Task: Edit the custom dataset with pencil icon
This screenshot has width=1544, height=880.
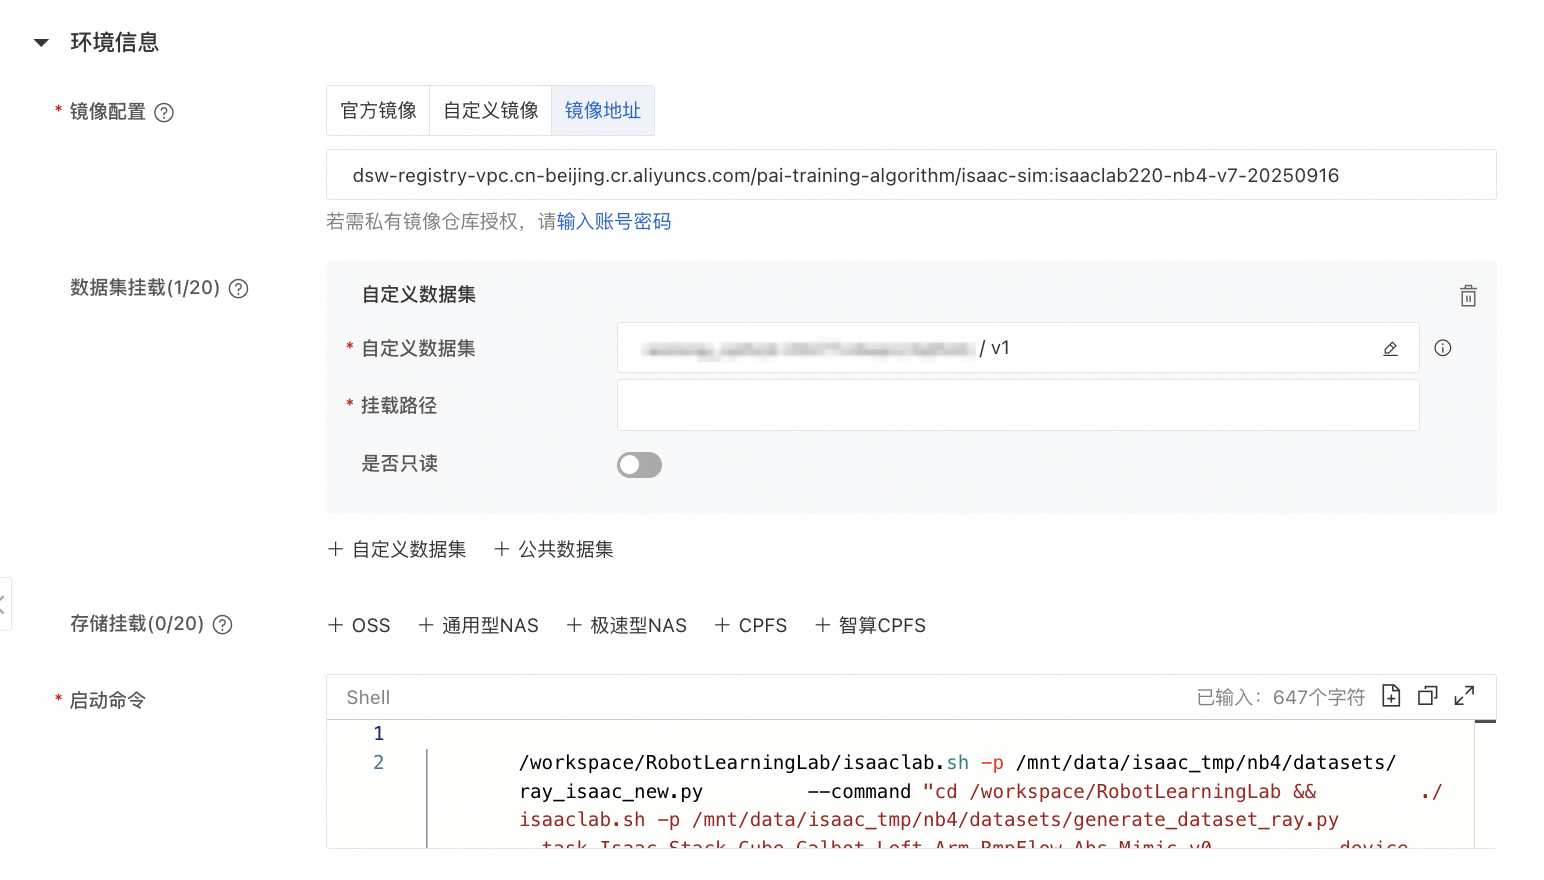Action: [x=1390, y=348]
